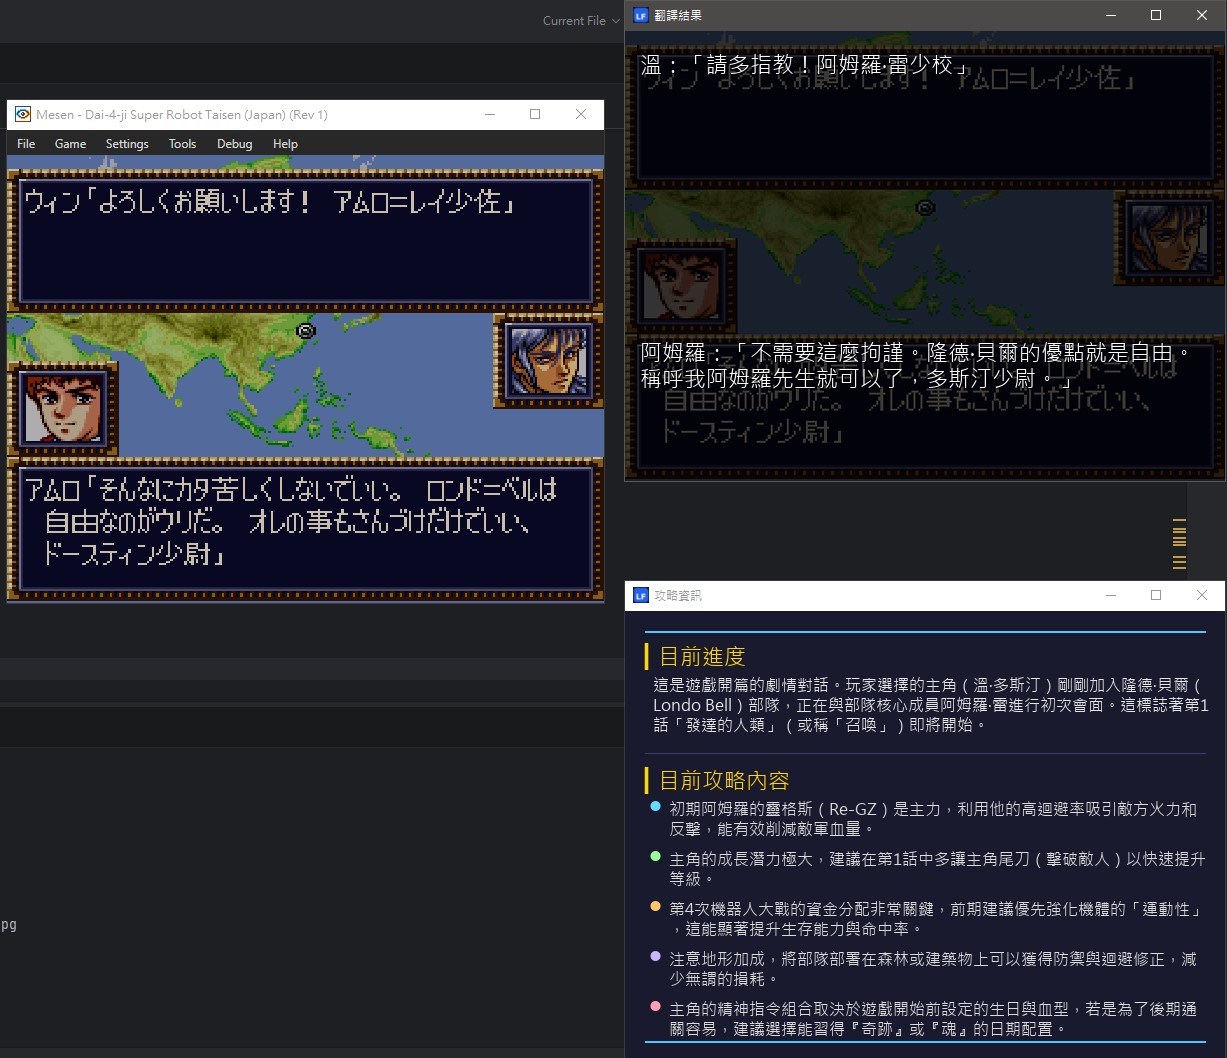Viewport: 1227px width, 1058px height.
Task: Click the circular map cursor marker in Mesen
Action: (x=306, y=330)
